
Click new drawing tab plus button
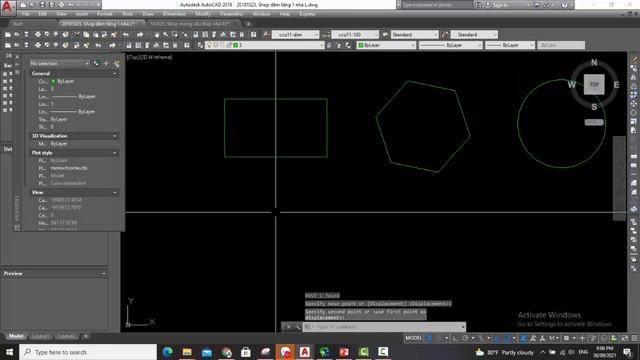pos(248,24)
